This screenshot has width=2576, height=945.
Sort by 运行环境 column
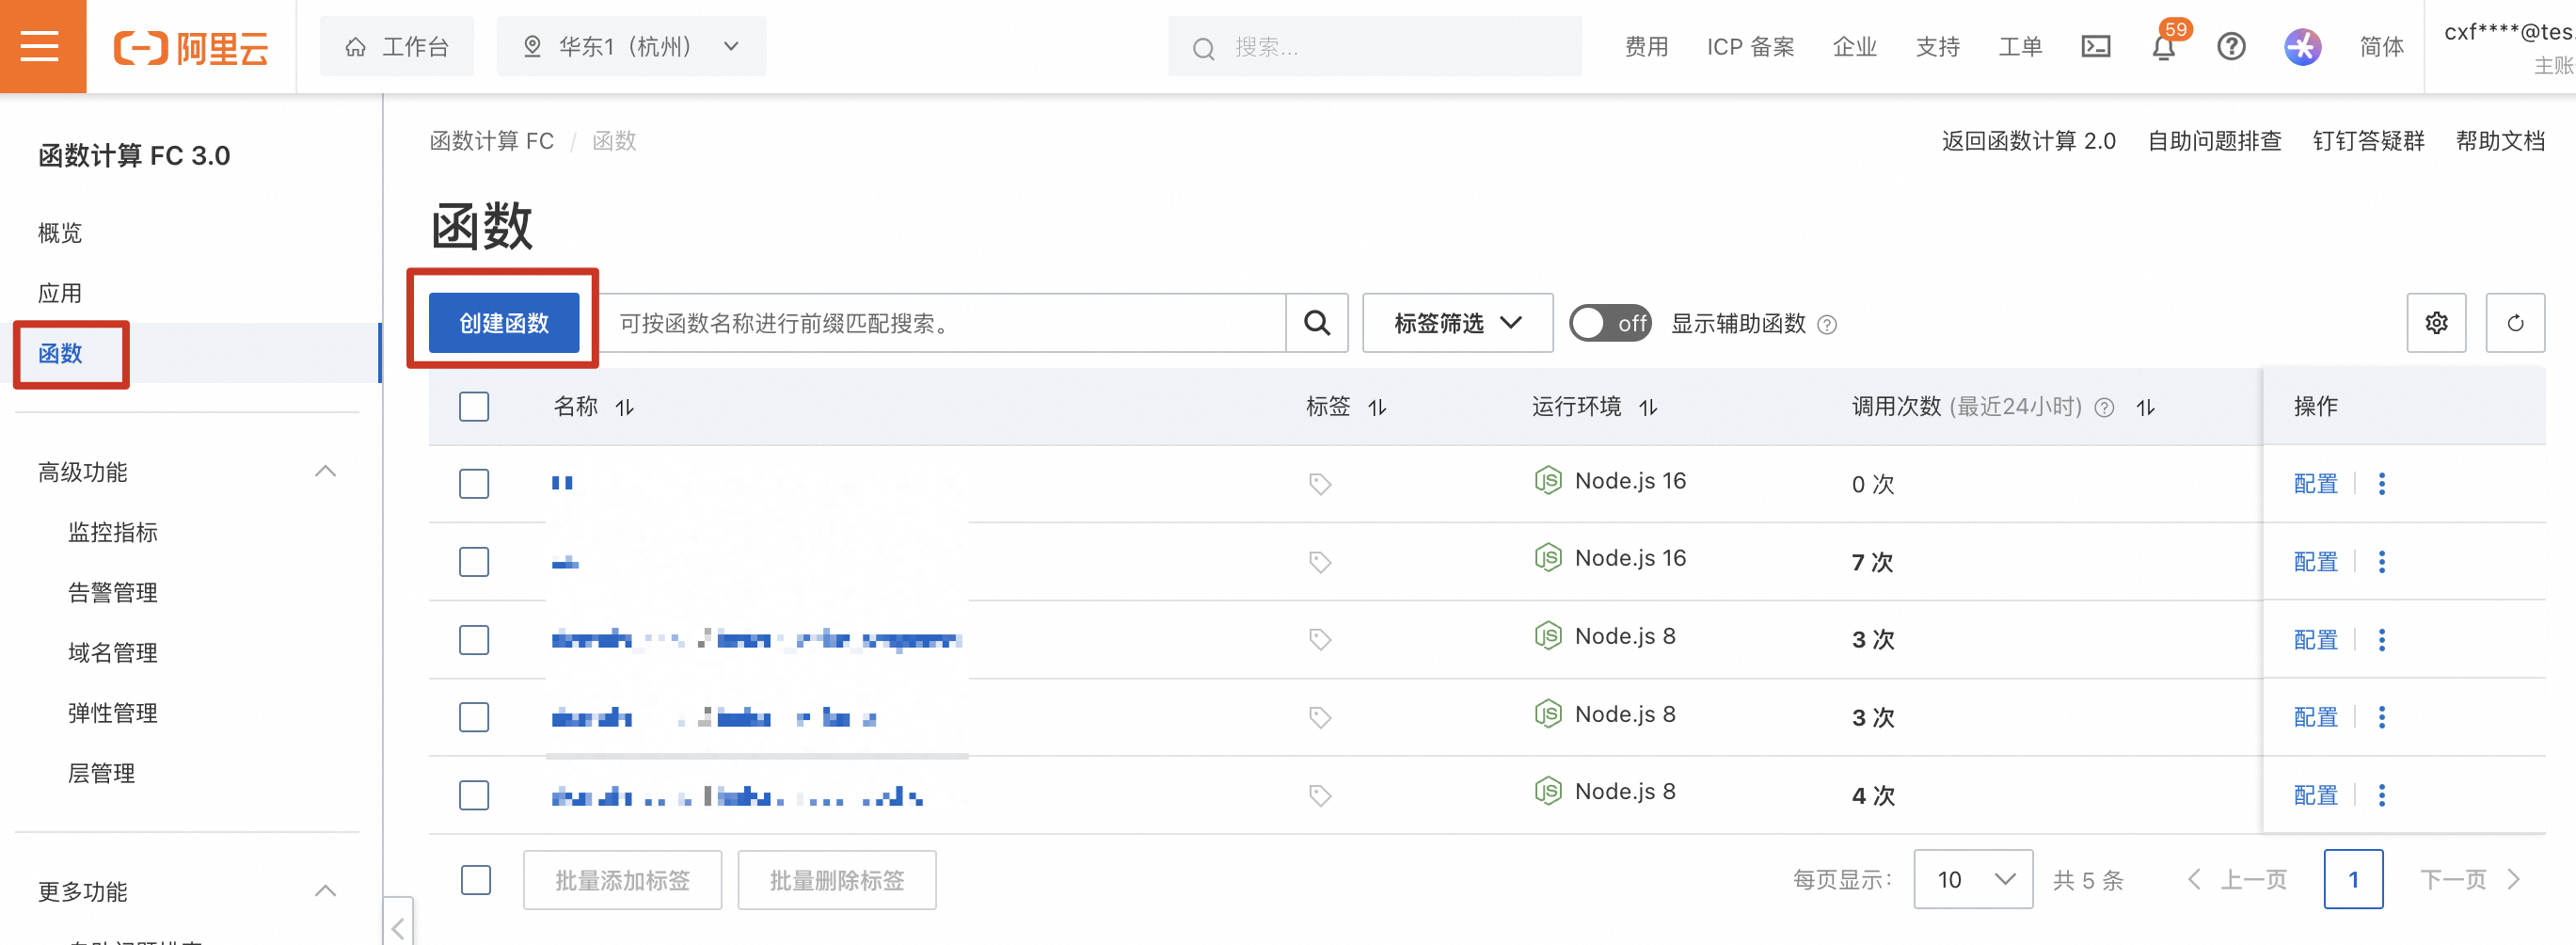pos(1648,407)
